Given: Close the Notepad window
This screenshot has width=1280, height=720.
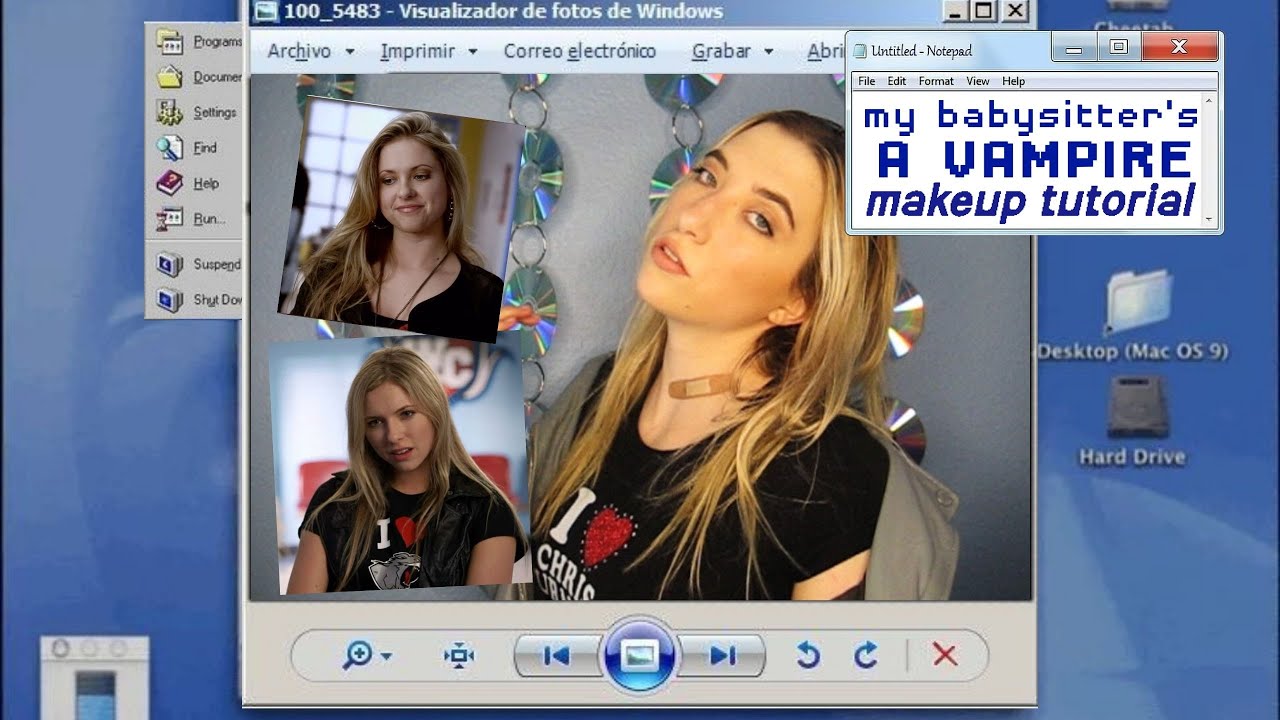Looking at the screenshot, I should pyautogui.click(x=1180, y=48).
